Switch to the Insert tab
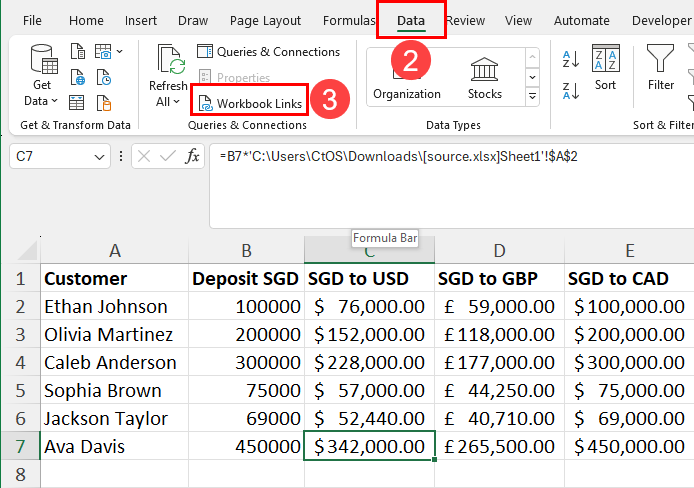 pyautogui.click(x=141, y=20)
